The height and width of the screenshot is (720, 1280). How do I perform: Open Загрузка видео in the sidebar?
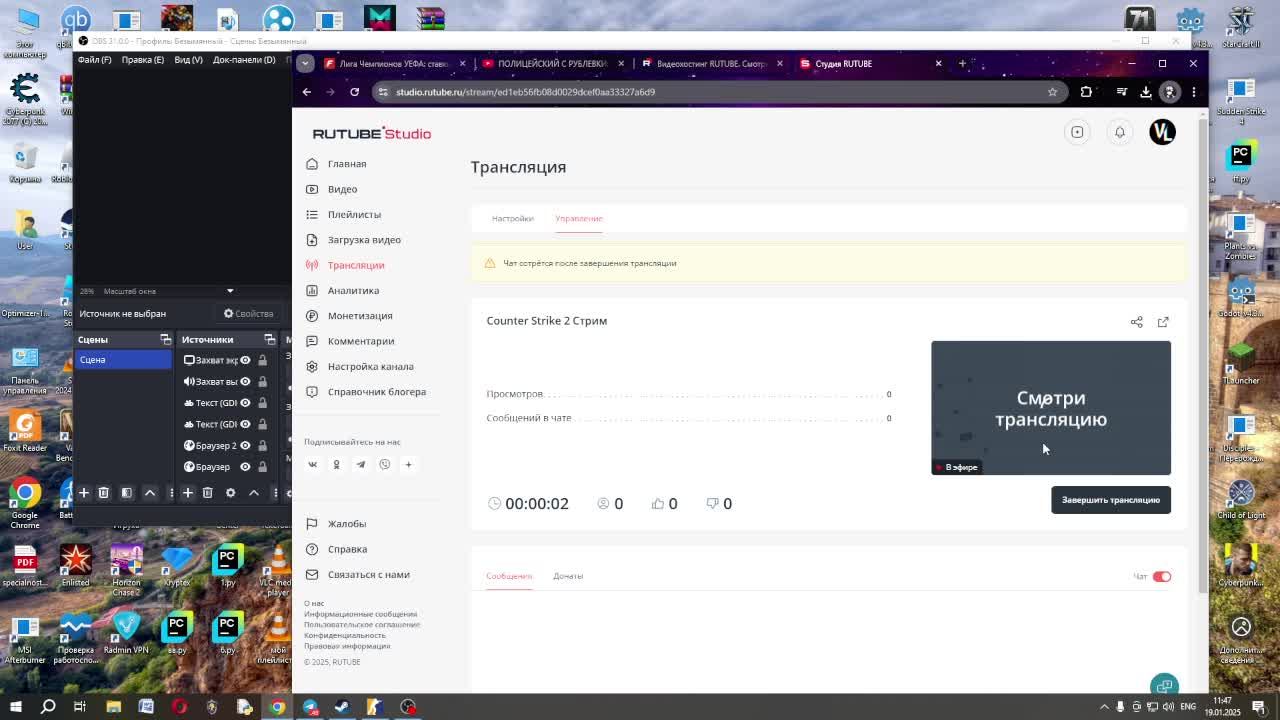pos(364,240)
